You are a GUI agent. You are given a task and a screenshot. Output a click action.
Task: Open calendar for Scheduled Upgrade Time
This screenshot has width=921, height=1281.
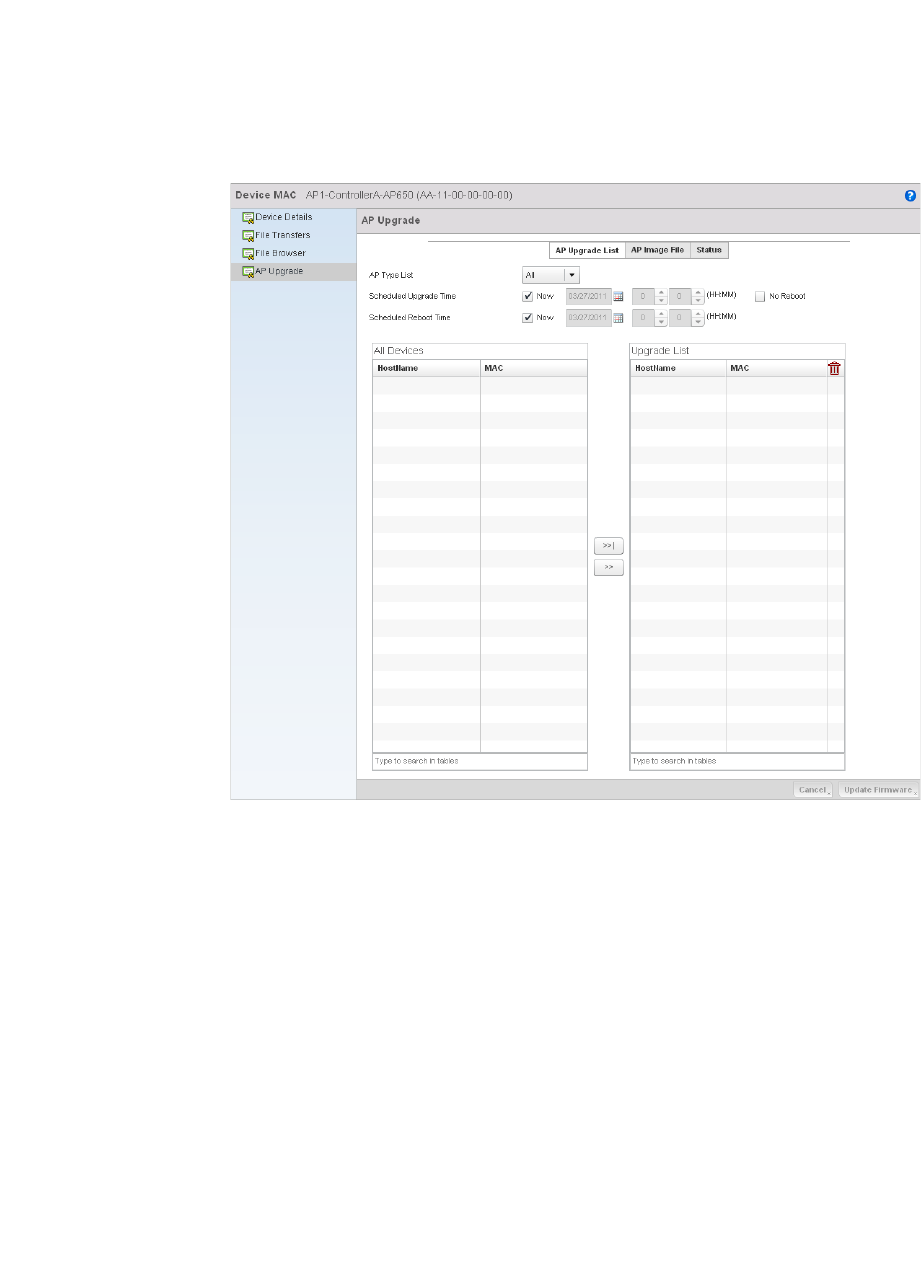pyautogui.click(x=618, y=297)
